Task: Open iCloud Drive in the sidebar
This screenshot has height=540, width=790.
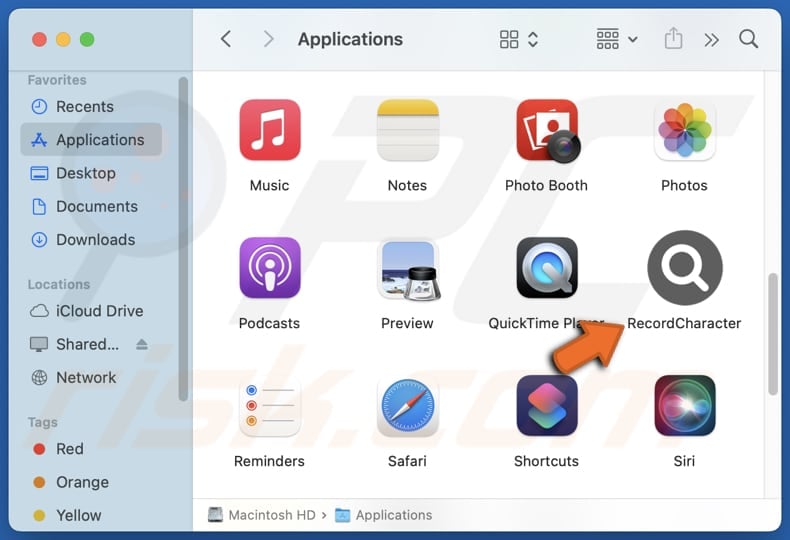Action: (x=91, y=311)
